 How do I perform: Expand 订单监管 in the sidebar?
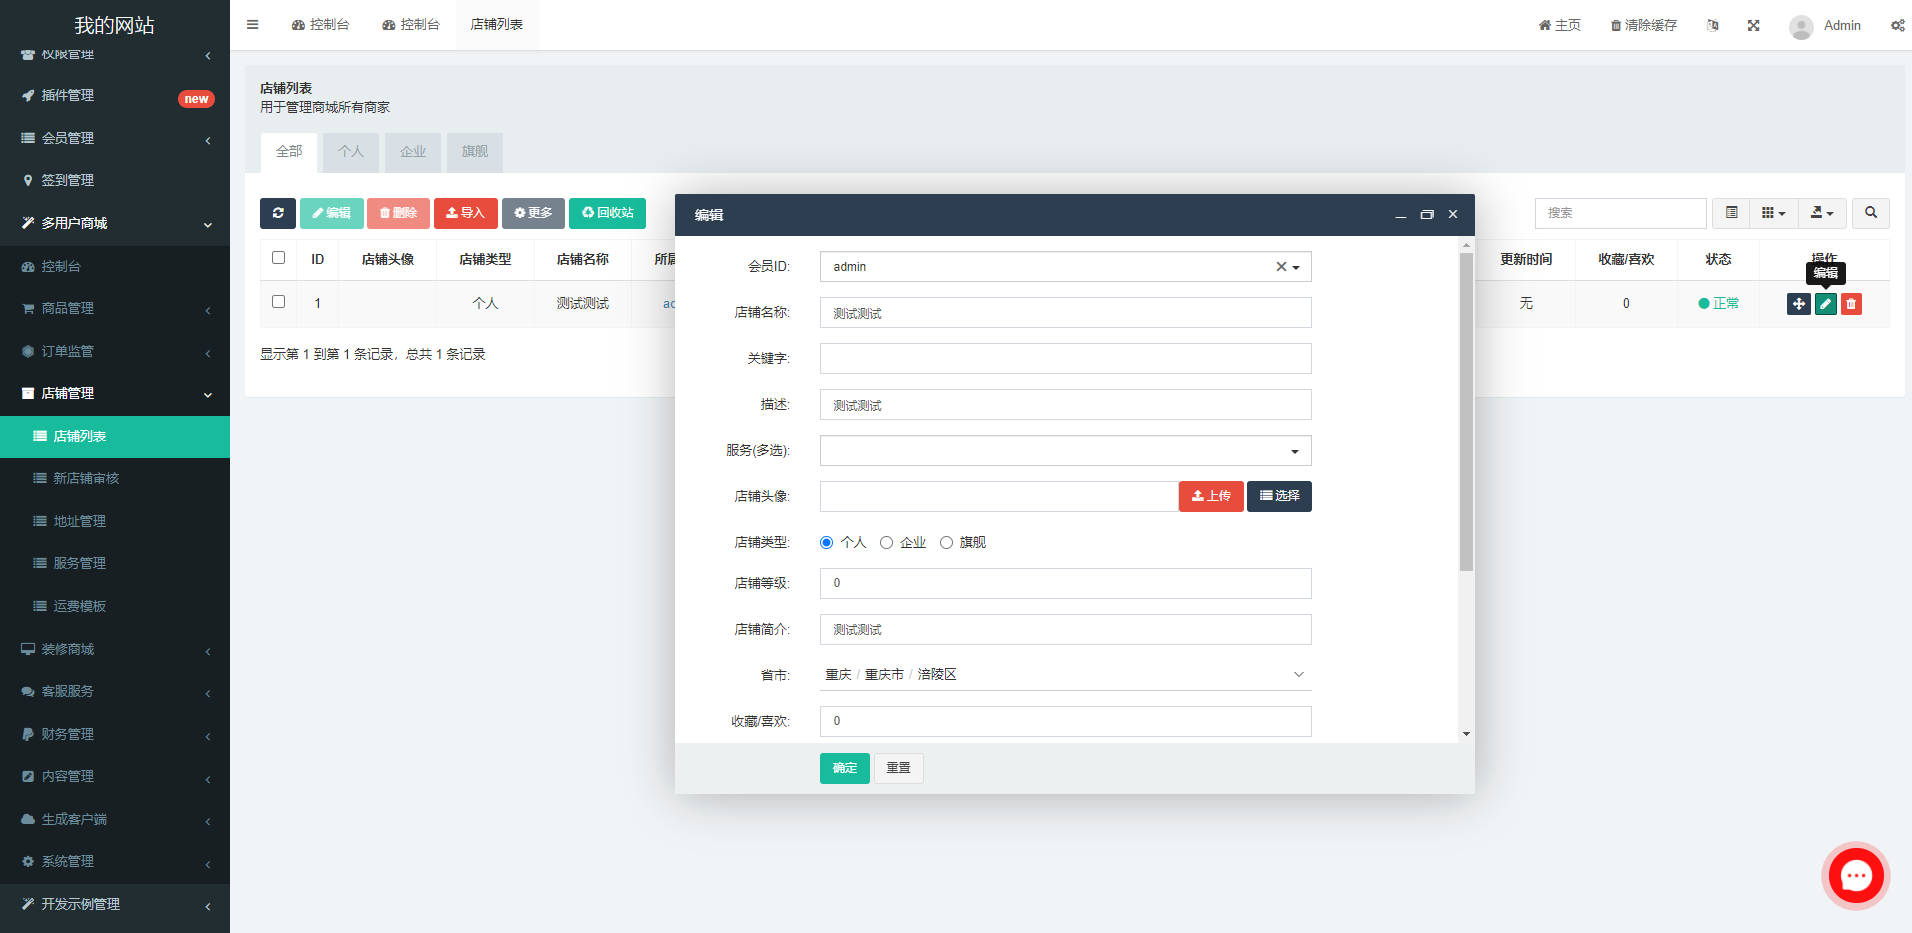tap(115, 351)
